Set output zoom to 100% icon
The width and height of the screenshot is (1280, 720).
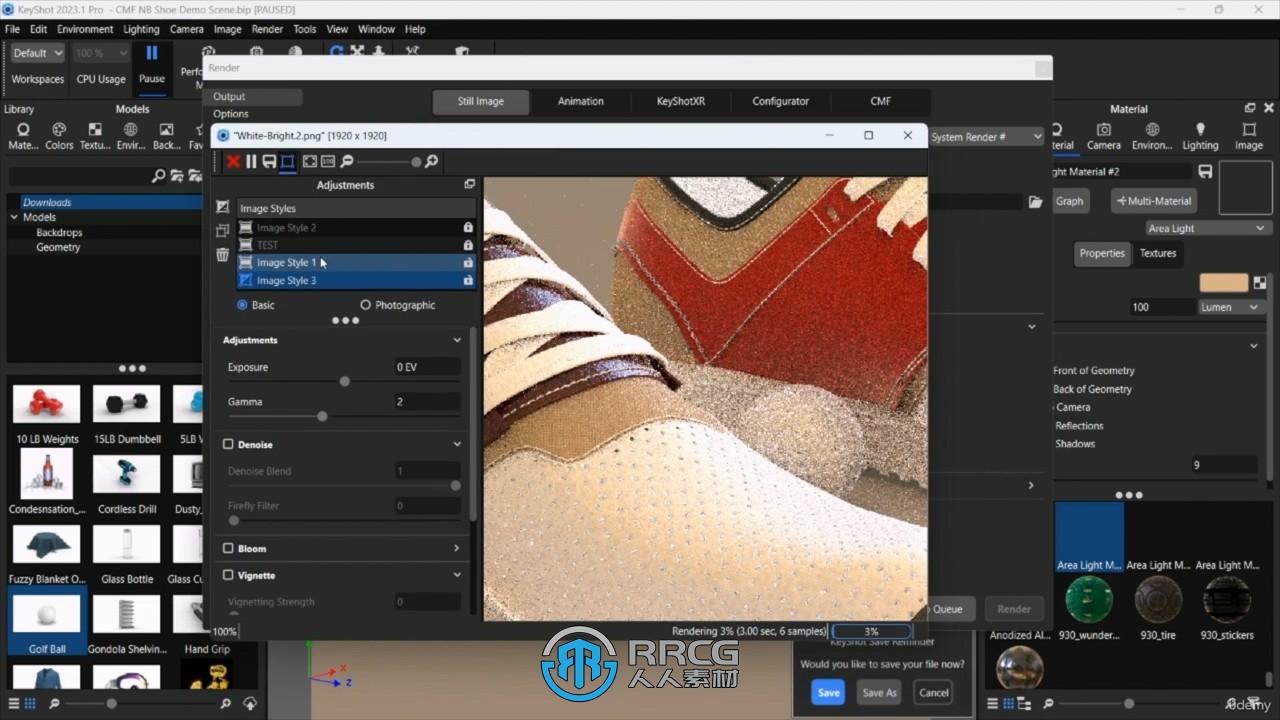[x=328, y=161]
